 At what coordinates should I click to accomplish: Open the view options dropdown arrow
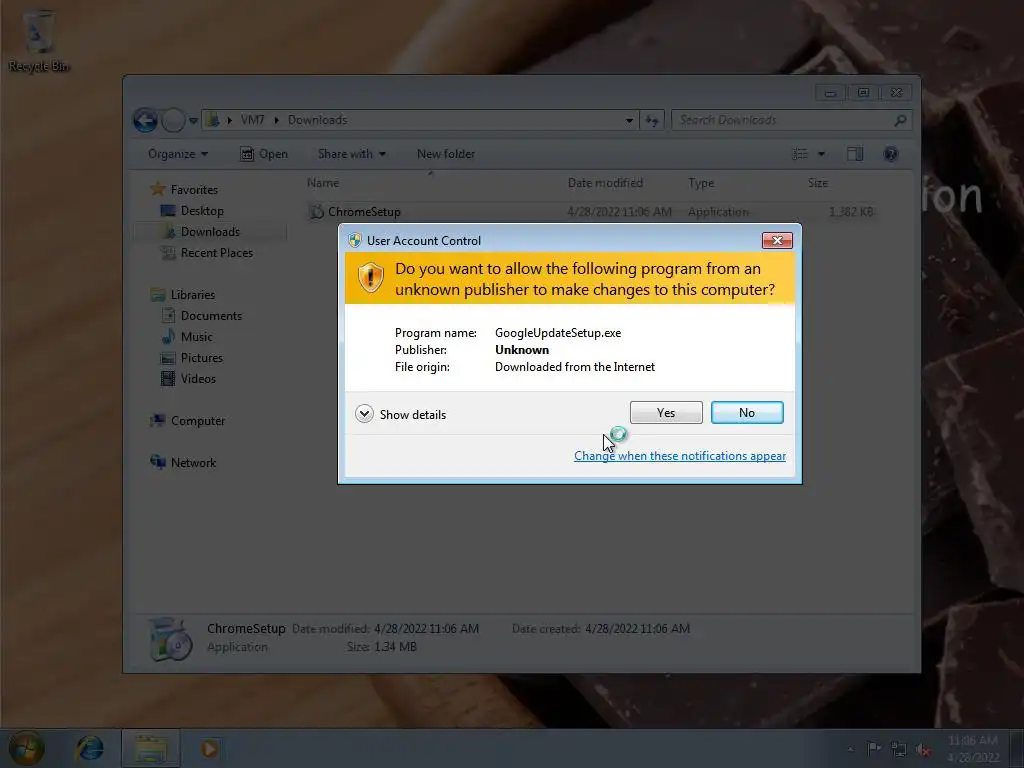tap(822, 154)
